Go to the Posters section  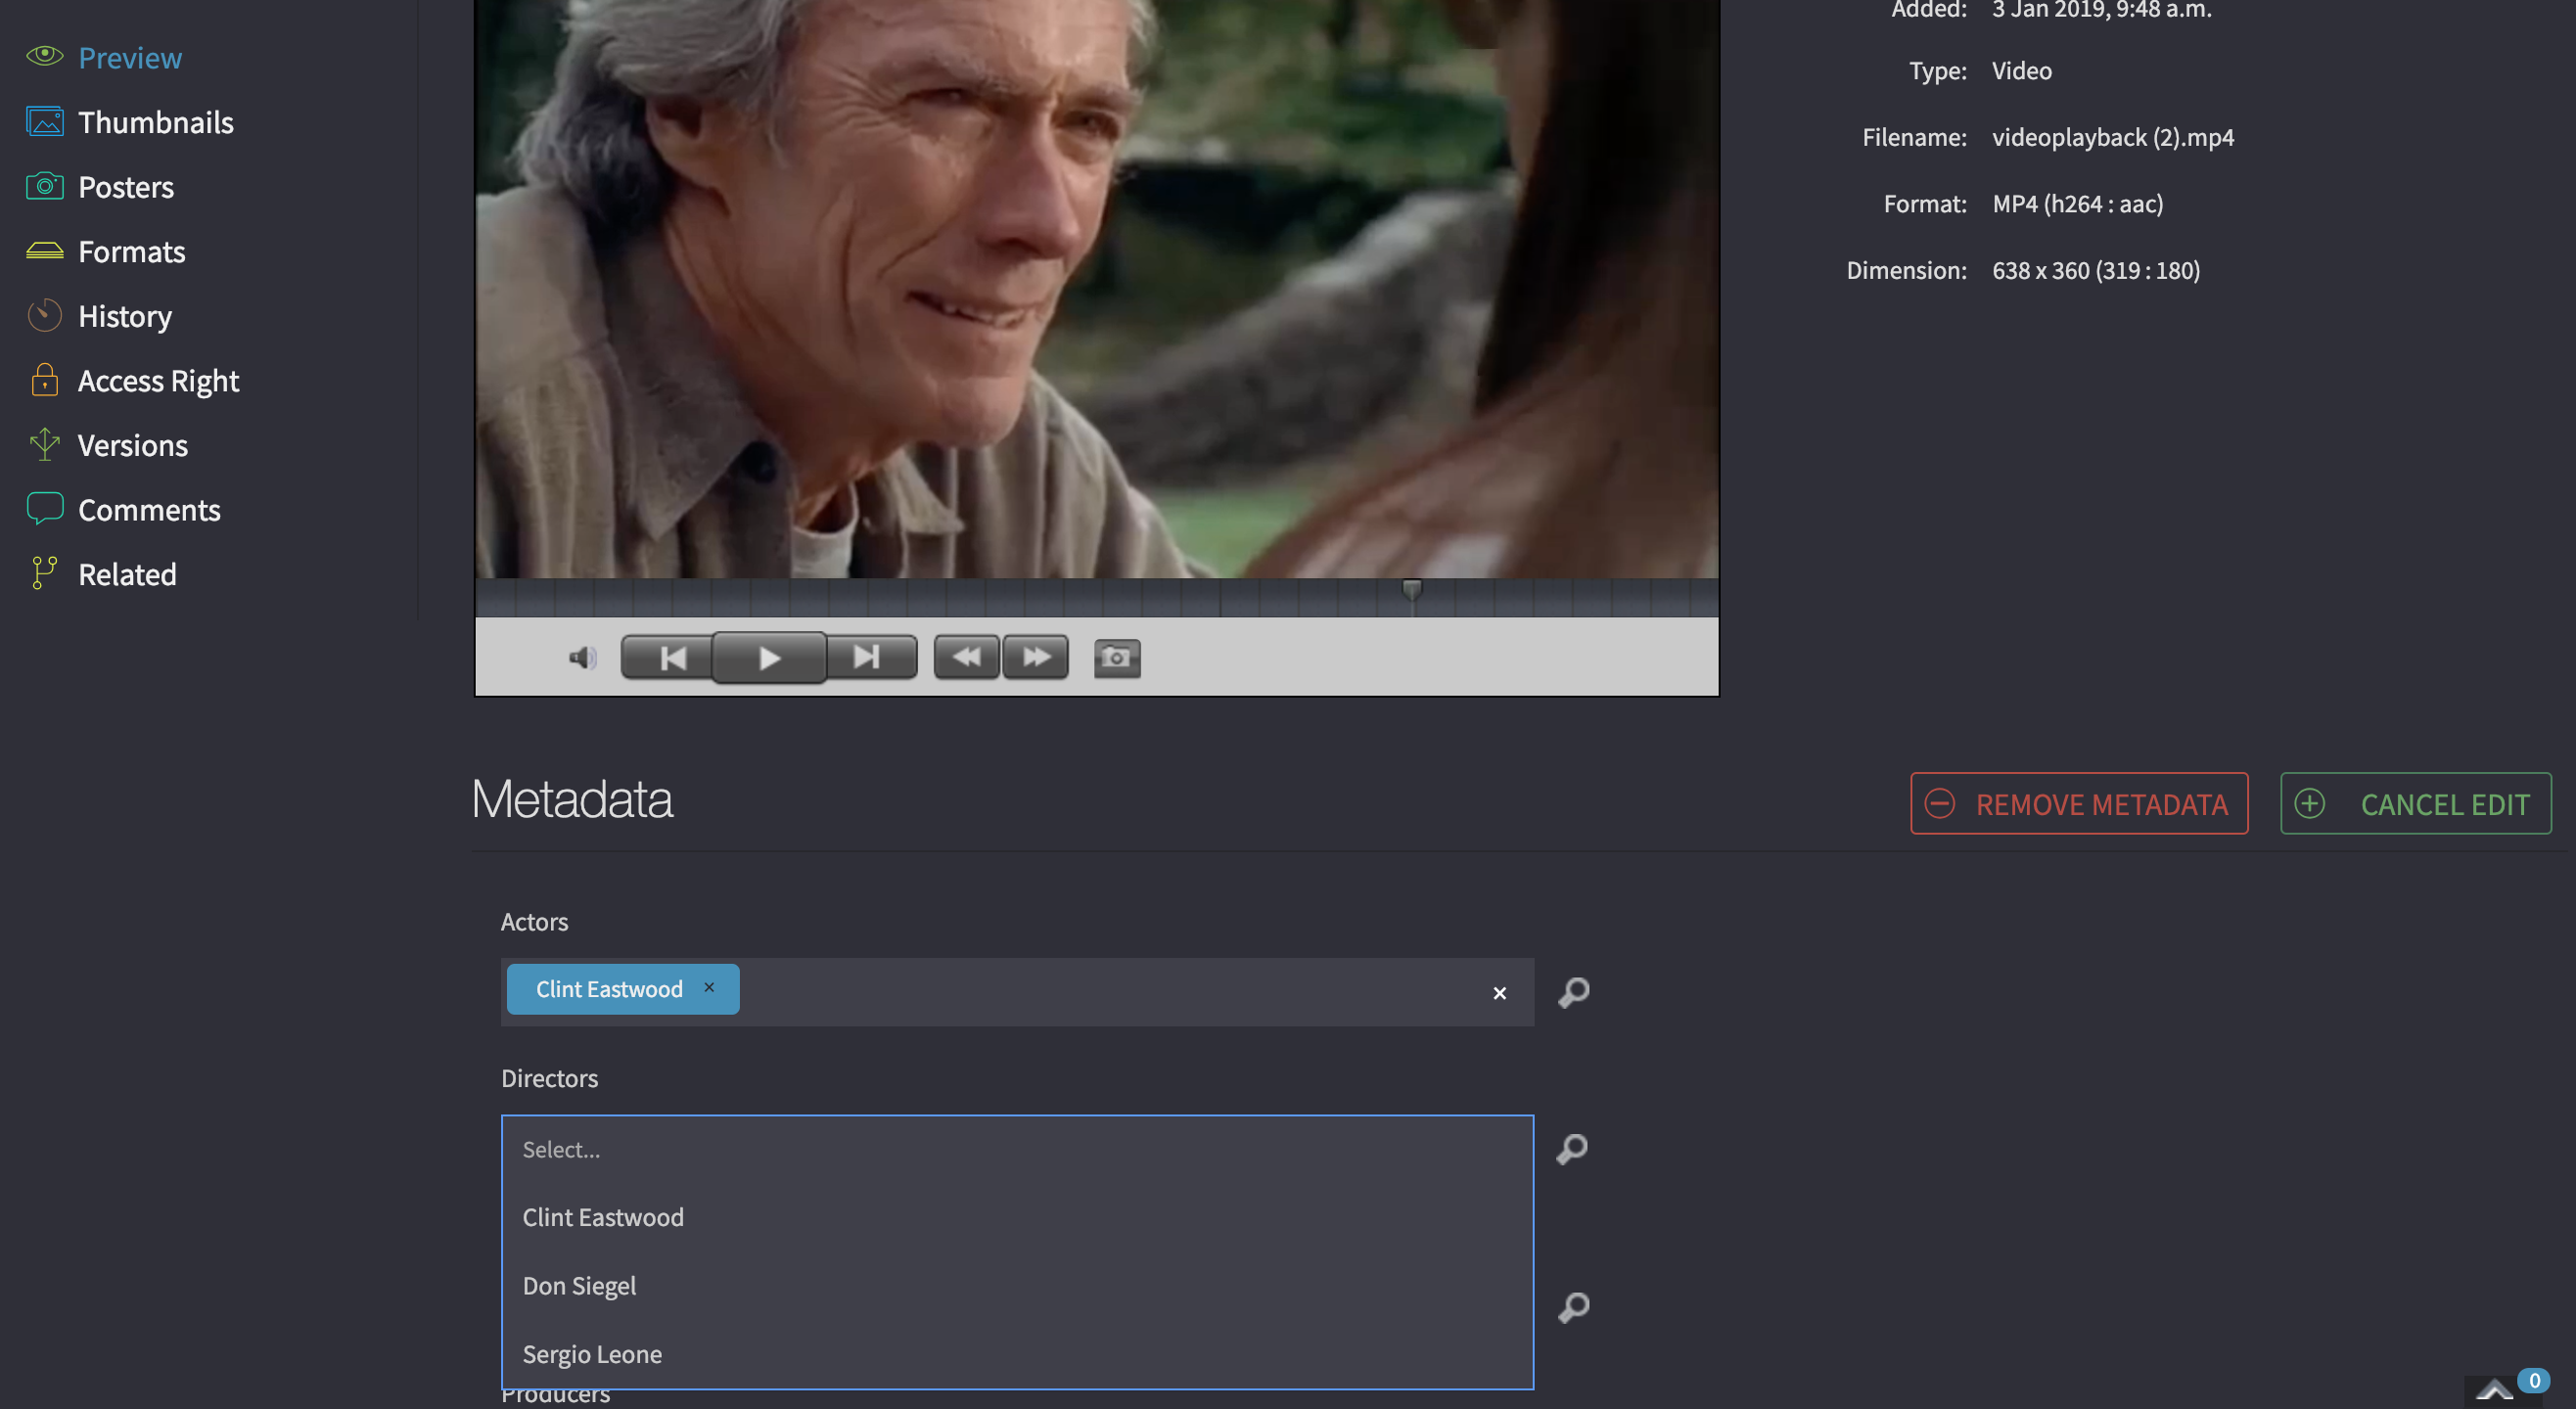tap(126, 187)
